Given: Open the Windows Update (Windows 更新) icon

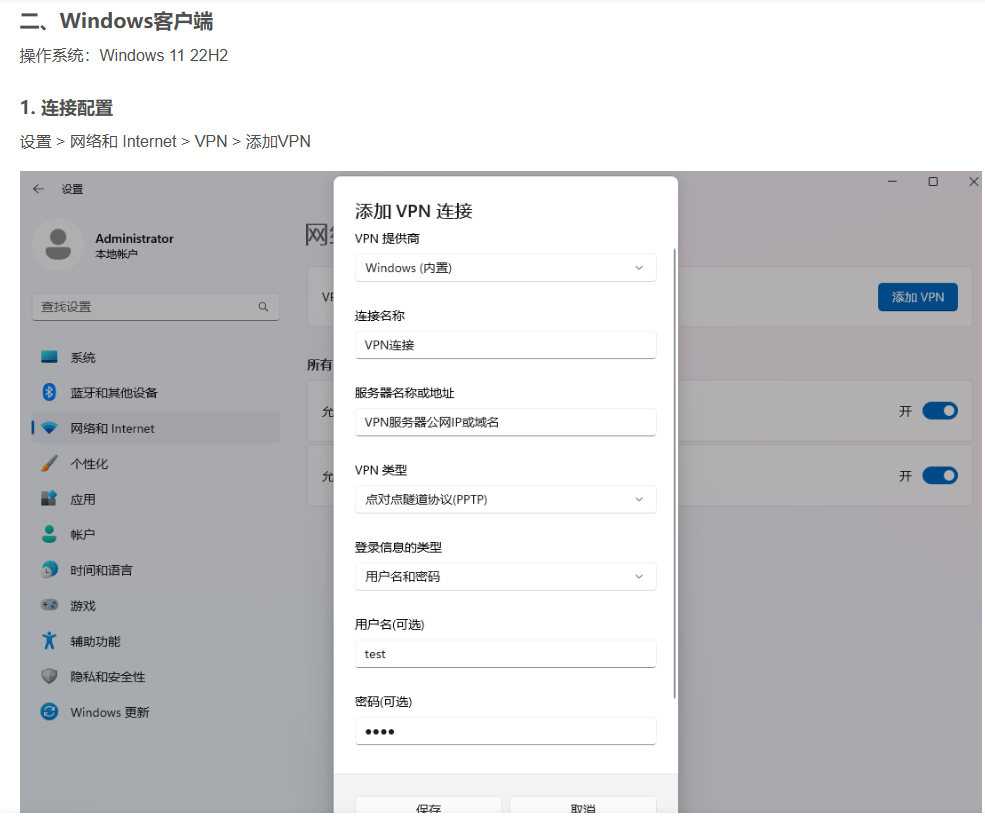Looking at the screenshot, I should pos(49,712).
